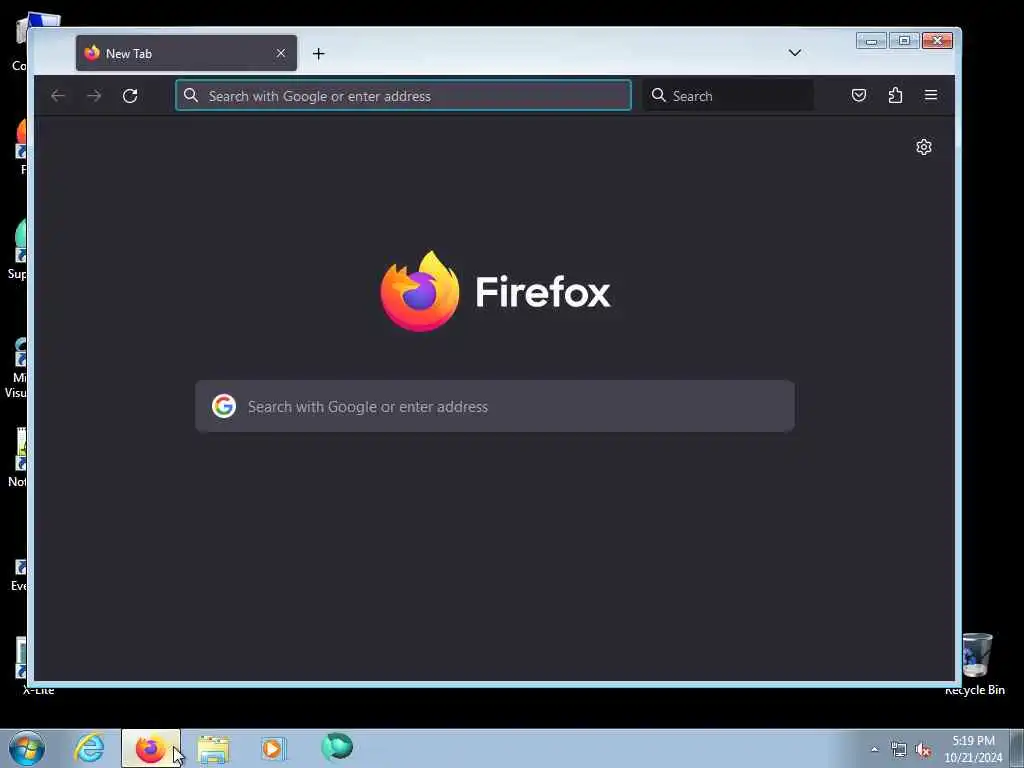This screenshot has height=768, width=1024.
Task: Open the Windows Start menu
Action: pos(27,748)
